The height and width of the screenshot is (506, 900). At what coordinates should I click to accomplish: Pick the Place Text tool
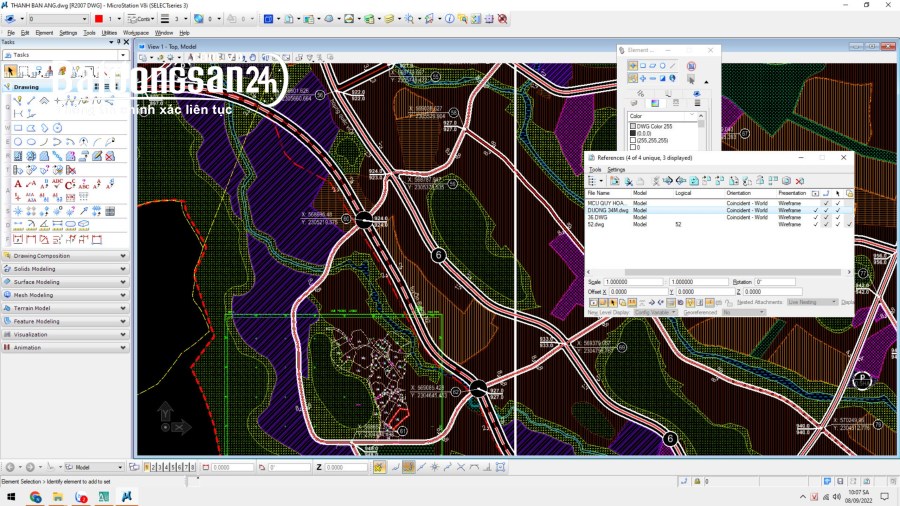coord(18,184)
